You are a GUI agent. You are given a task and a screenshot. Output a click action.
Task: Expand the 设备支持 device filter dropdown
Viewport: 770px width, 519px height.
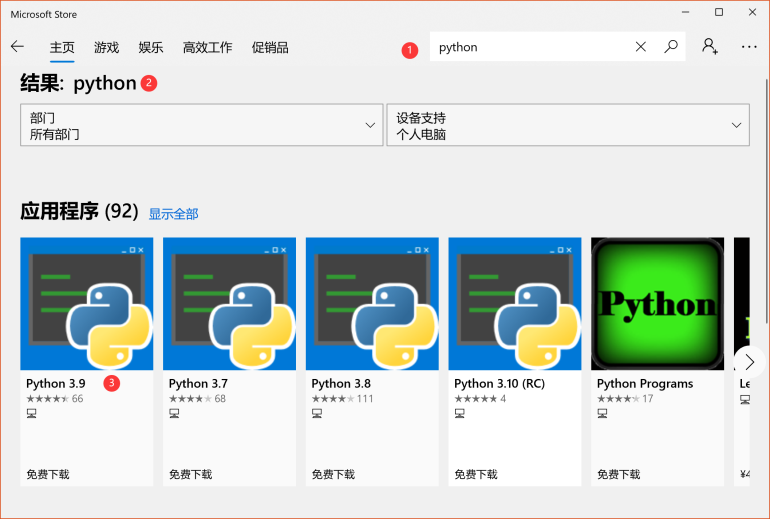567,125
